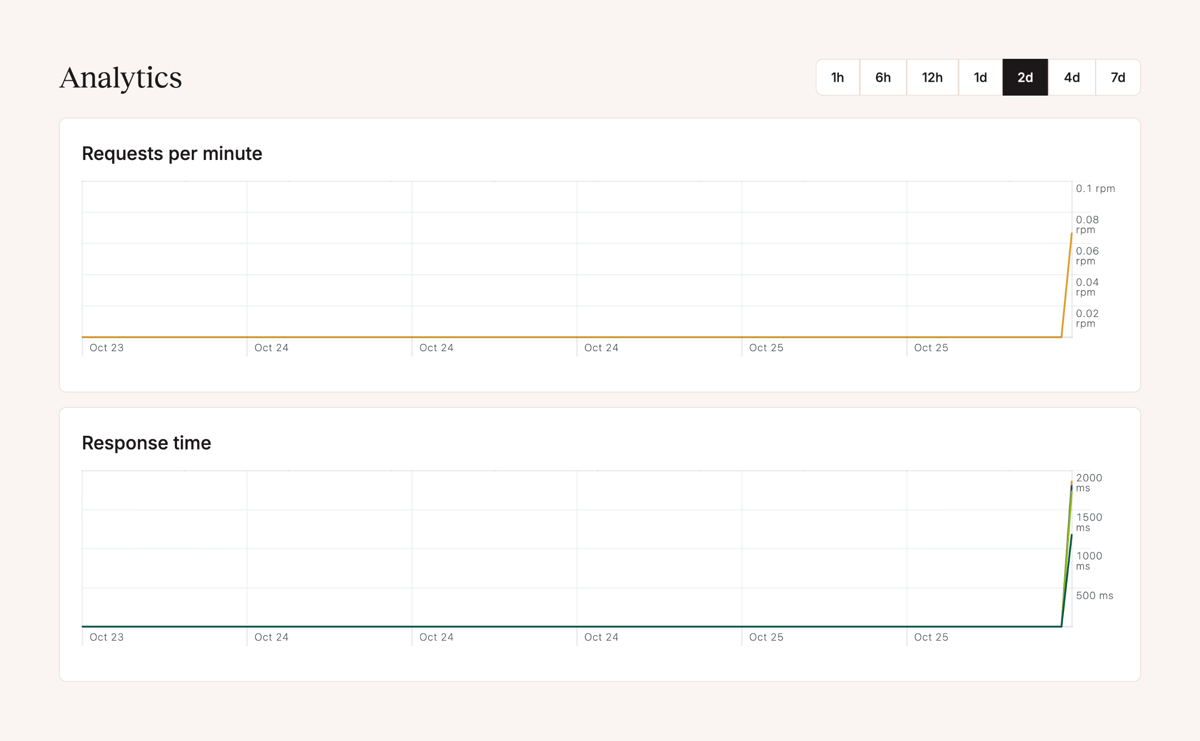1200x741 pixels.
Task: Click the Requests per minute chart heading
Action: [171, 153]
